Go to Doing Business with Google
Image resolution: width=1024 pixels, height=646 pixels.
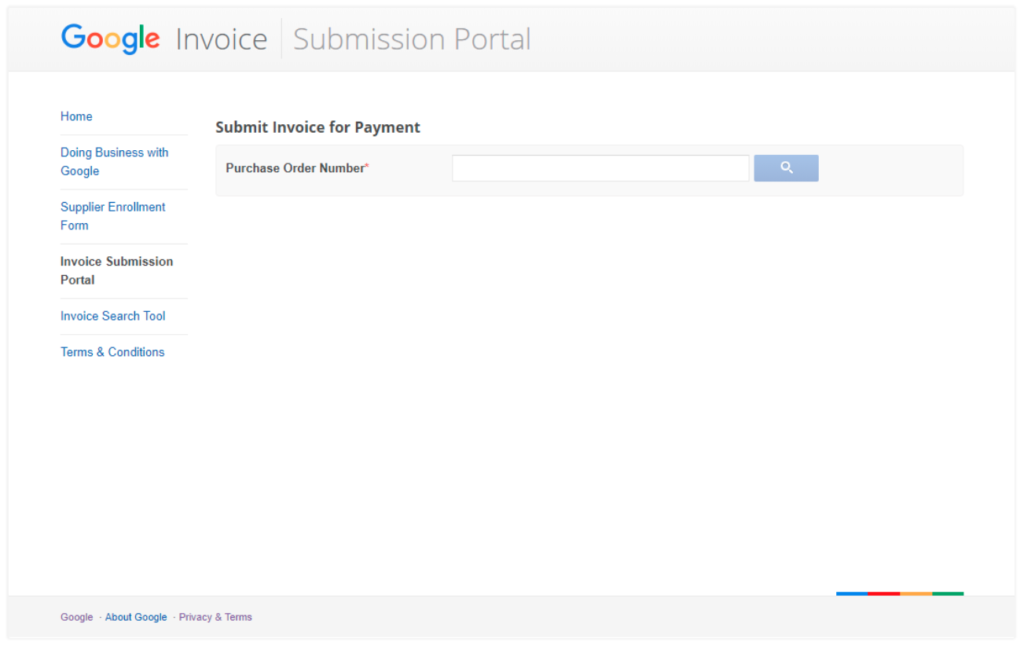(x=114, y=162)
